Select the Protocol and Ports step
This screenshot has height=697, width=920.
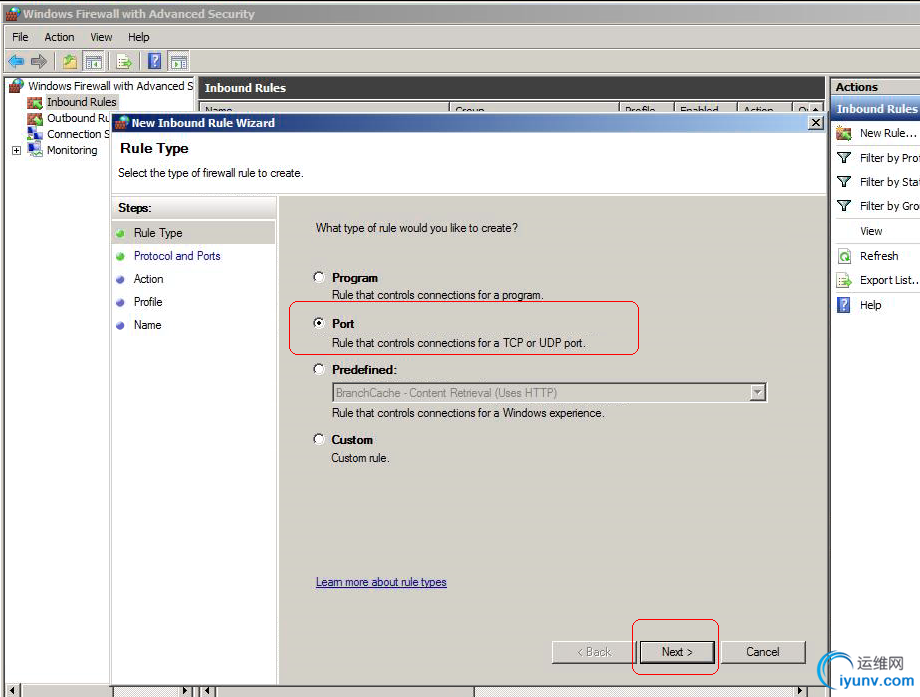[x=177, y=256]
